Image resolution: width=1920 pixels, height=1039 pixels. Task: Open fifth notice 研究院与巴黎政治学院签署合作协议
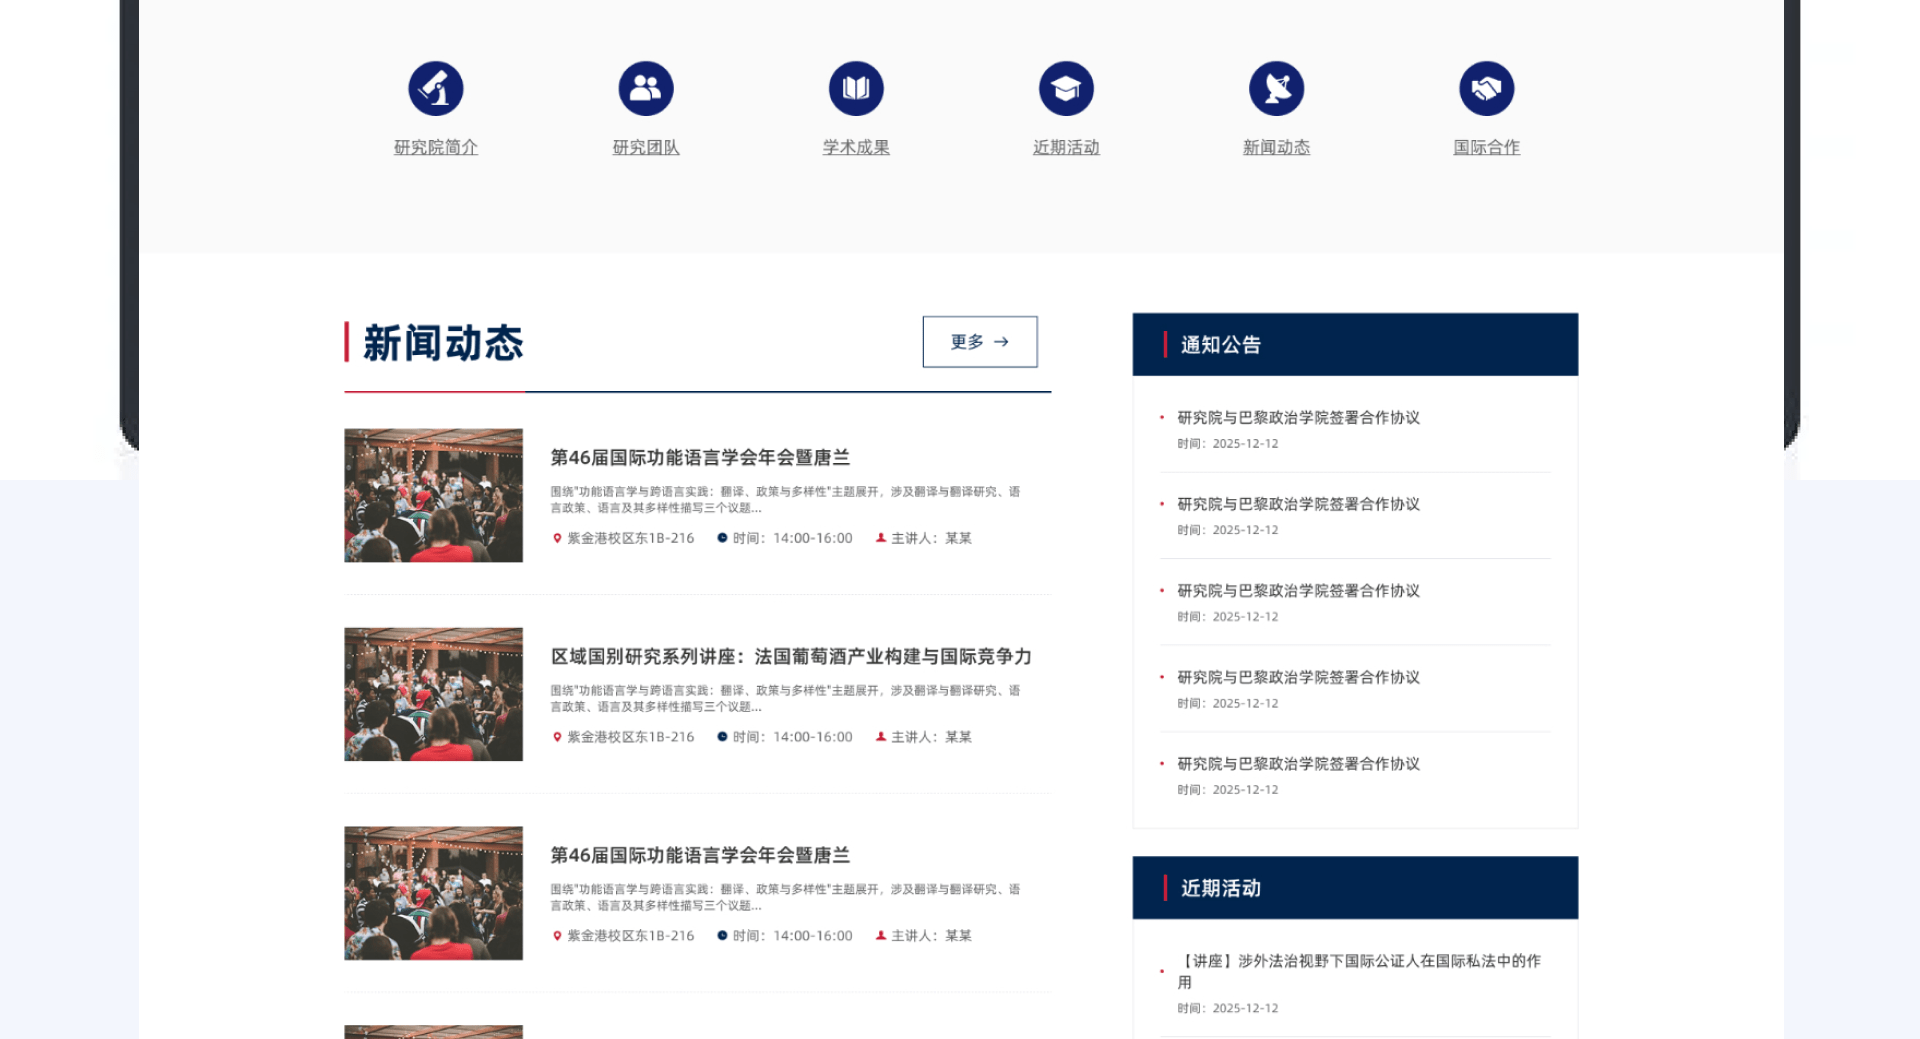1298,764
